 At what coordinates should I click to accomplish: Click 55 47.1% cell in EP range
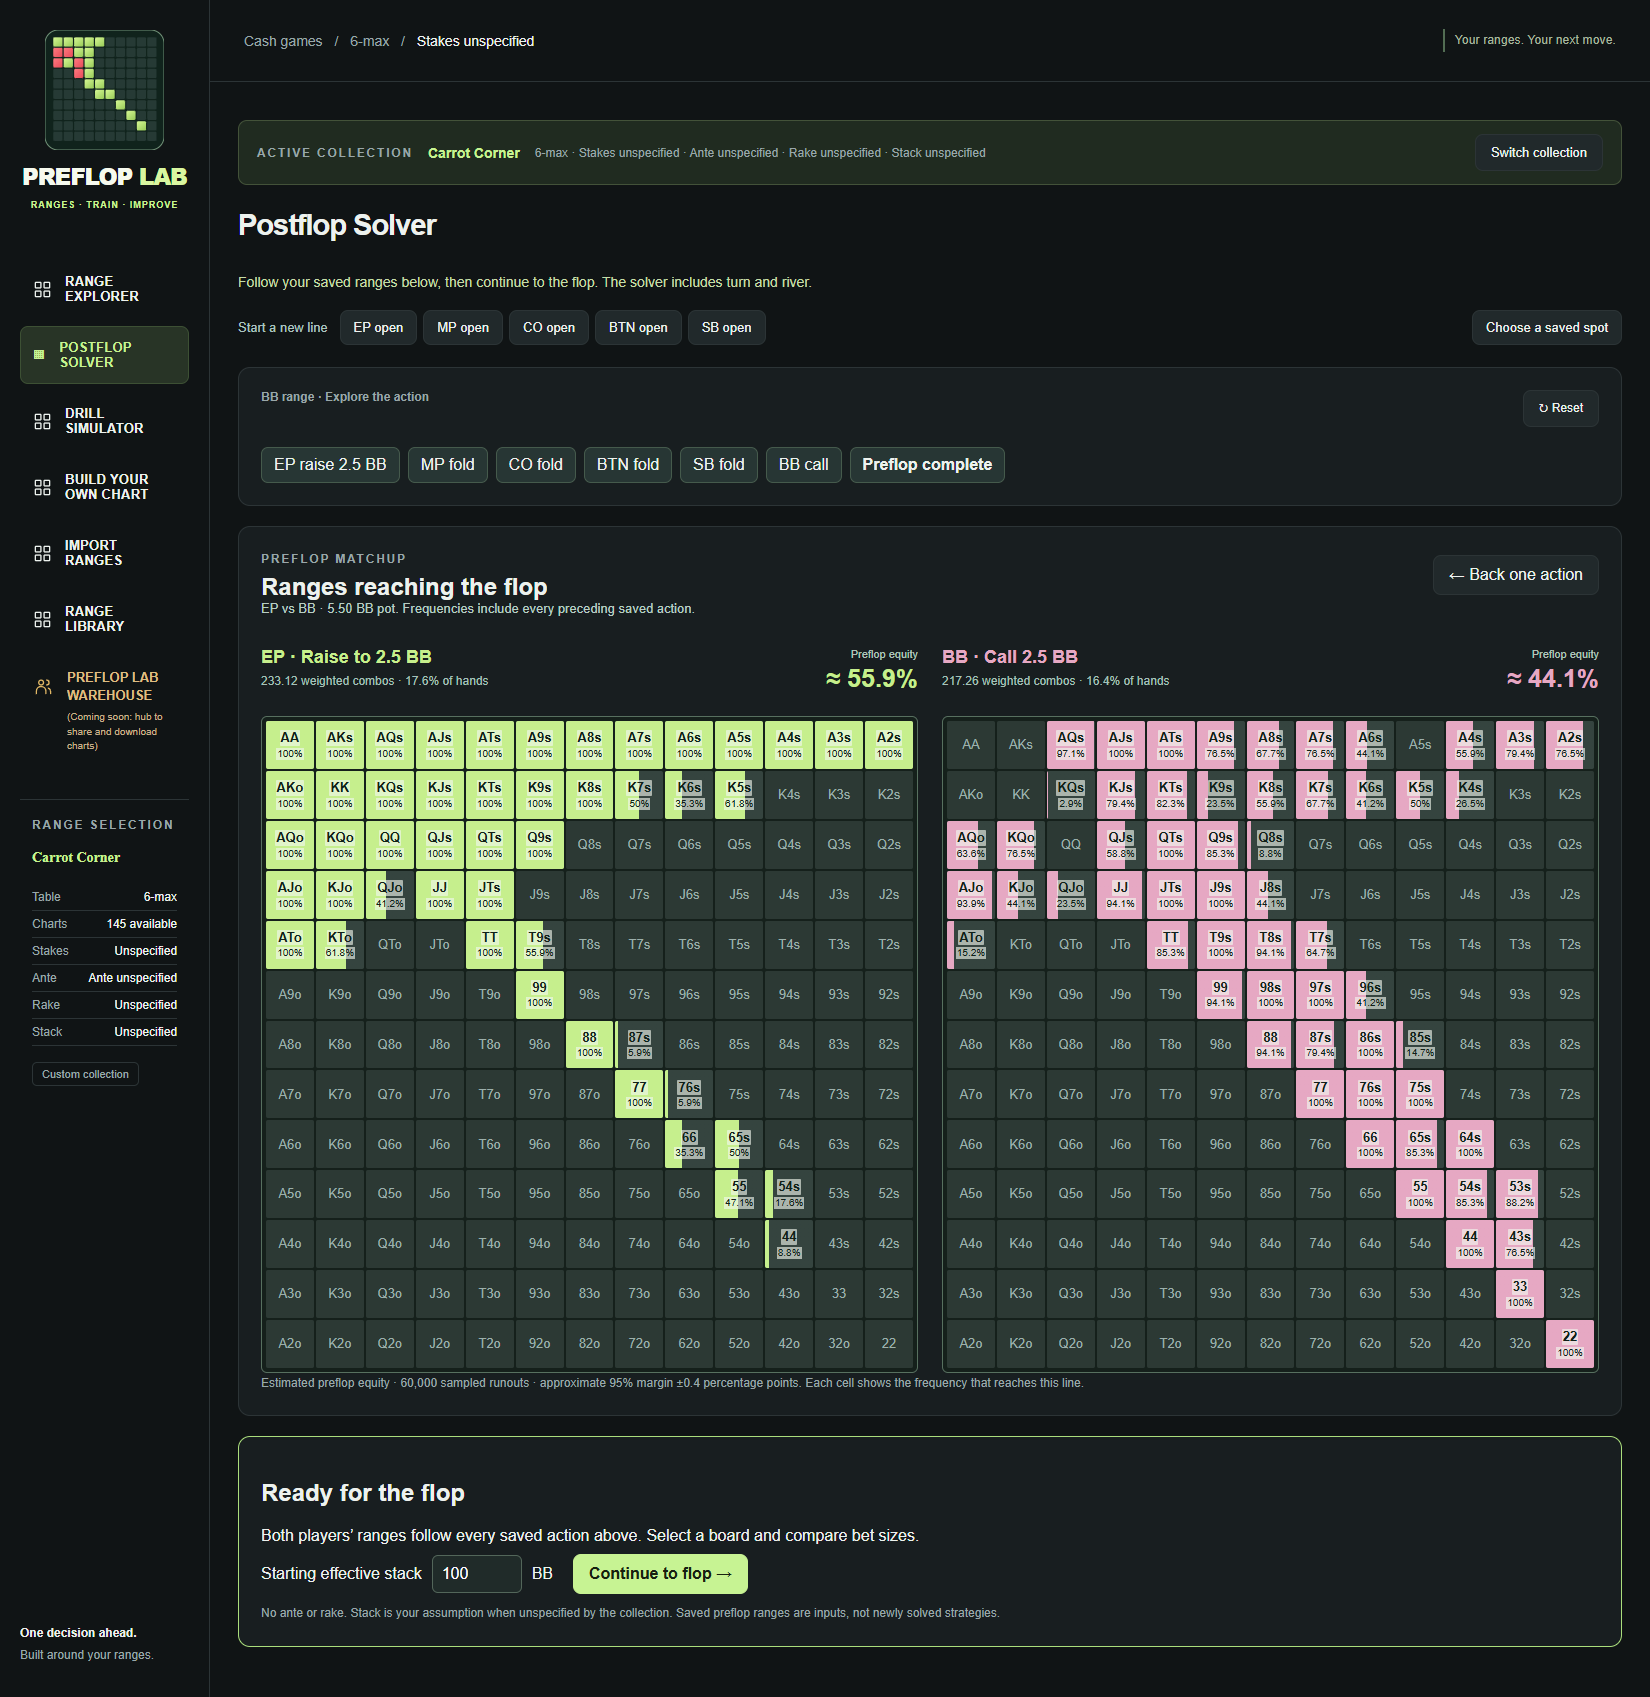pos(739,1194)
